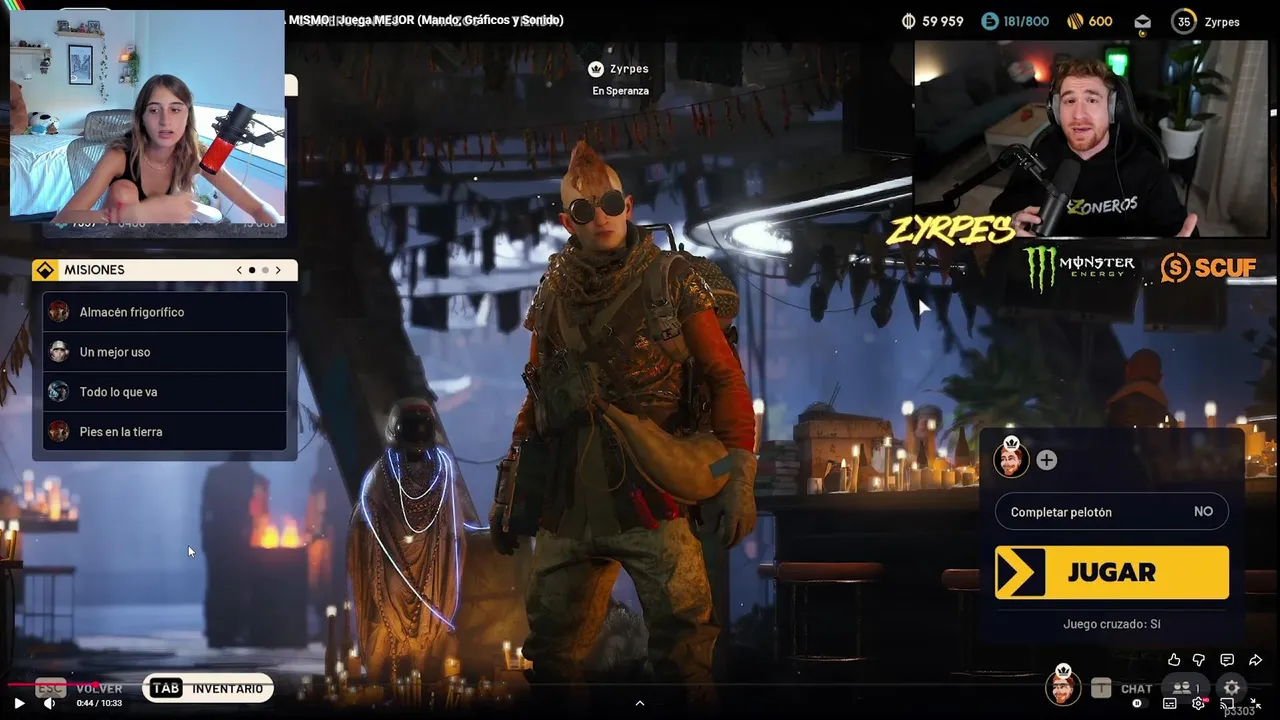1280x720 pixels.
Task: Exit fullscreen mode
Action: (1256, 703)
